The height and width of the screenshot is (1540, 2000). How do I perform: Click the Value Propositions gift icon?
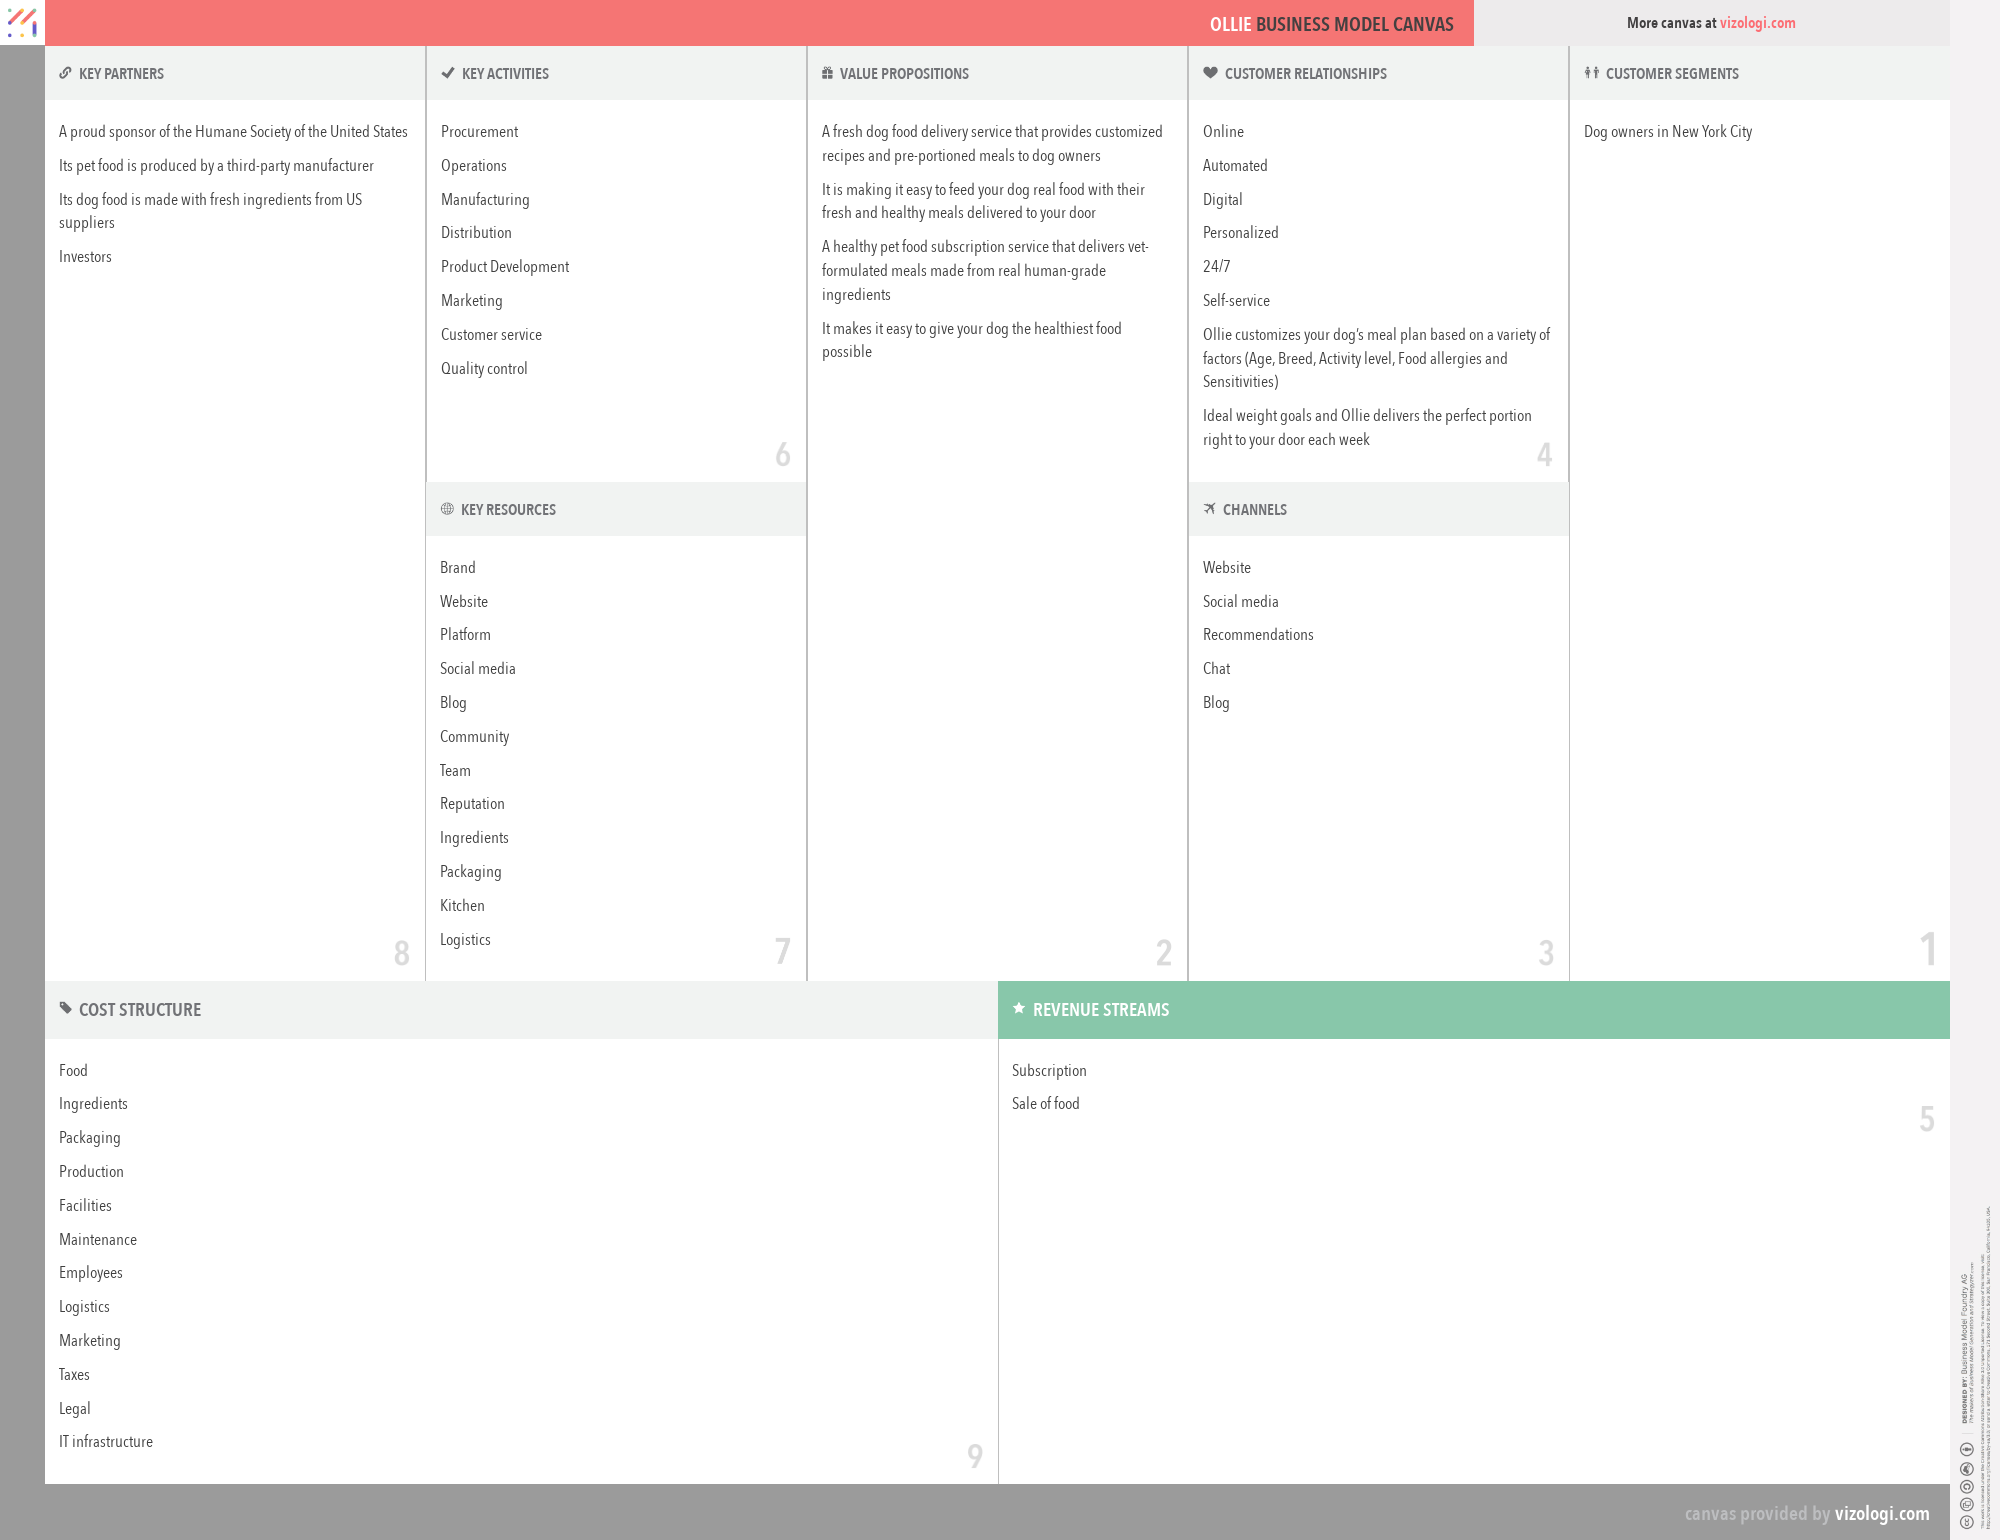point(827,73)
